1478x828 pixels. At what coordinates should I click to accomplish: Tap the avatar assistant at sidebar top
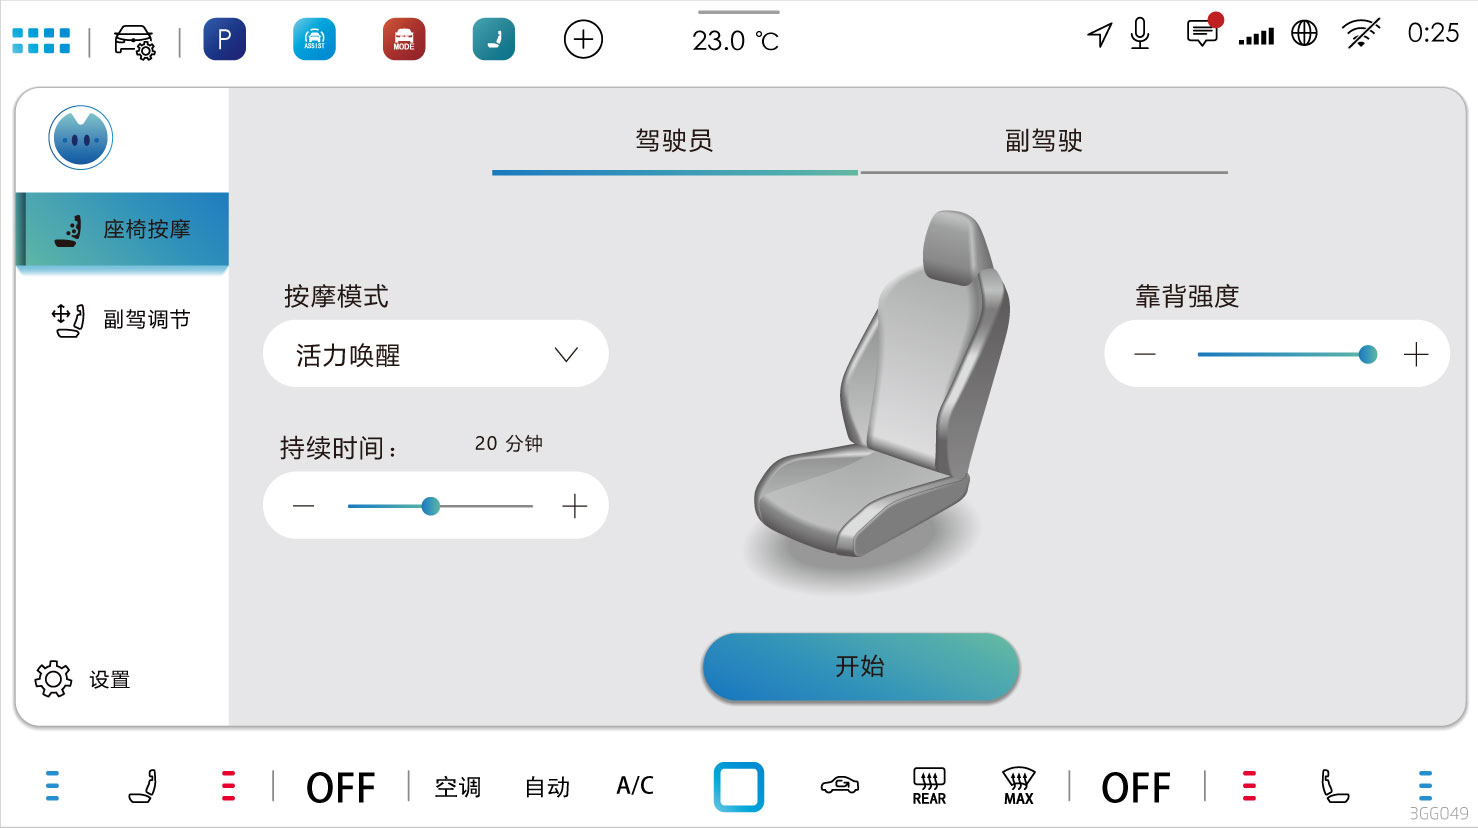pos(81,138)
